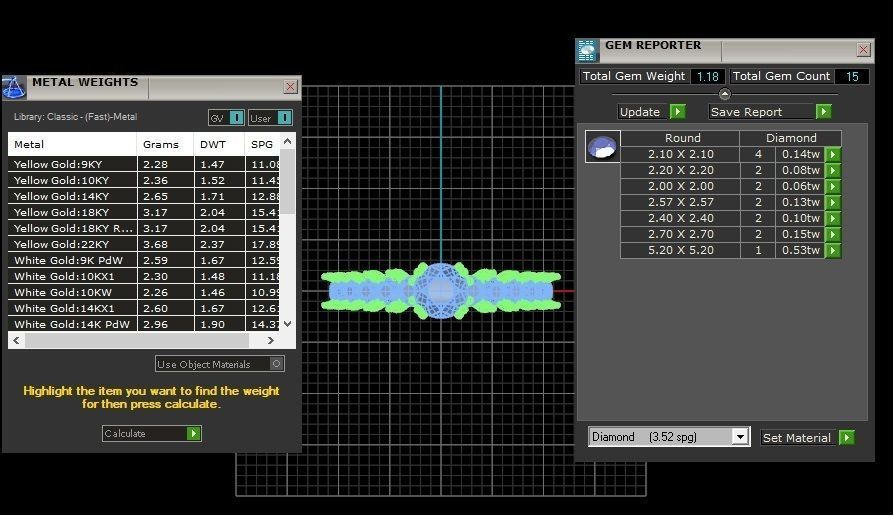Select the Yellow Gold:18KY row
This screenshot has width=894, height=516.
tap(144, 212)
